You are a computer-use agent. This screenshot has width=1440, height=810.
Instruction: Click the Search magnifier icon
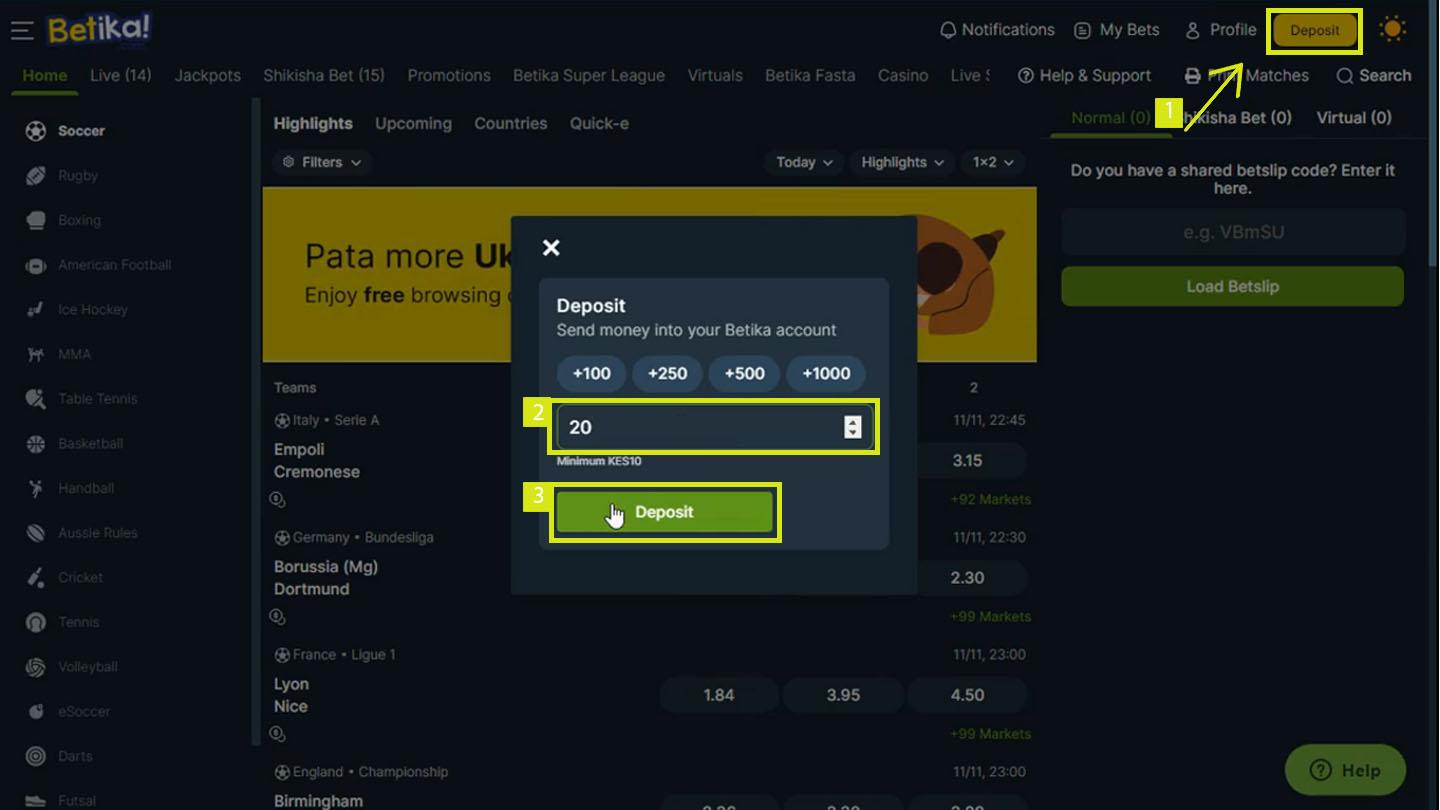[1344, 76]
